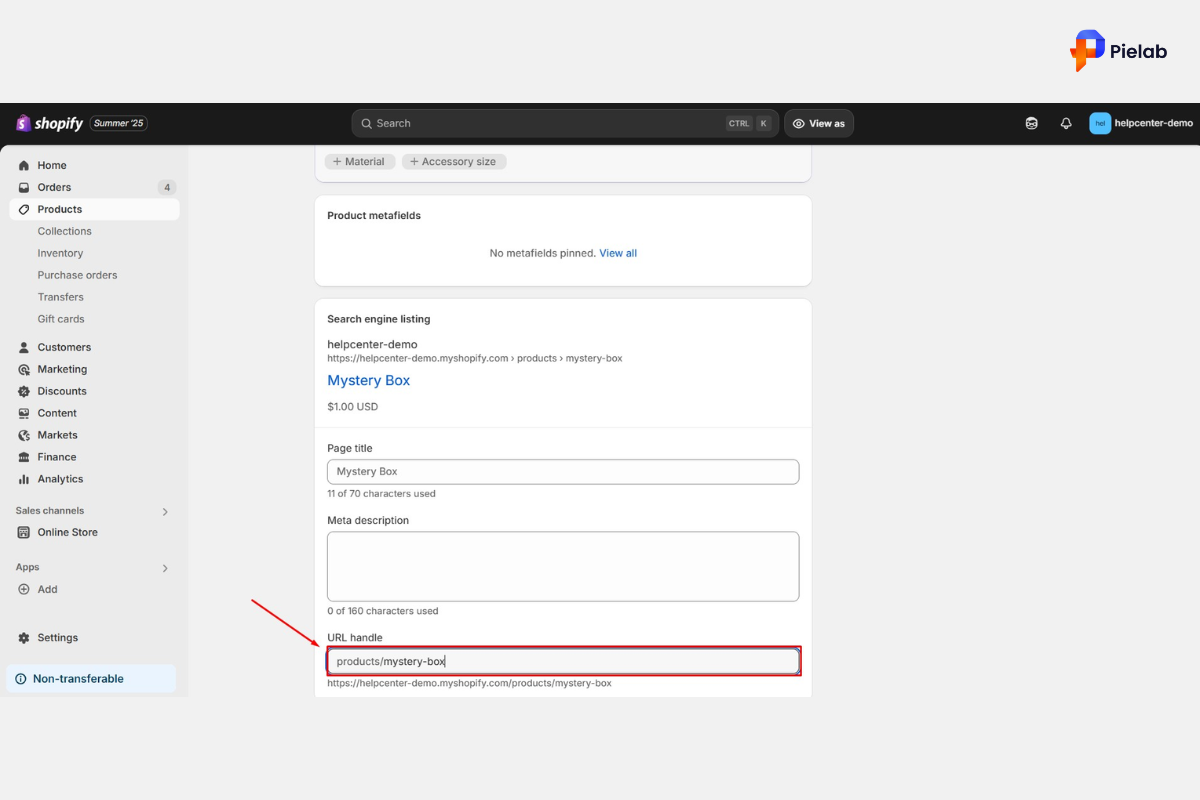Open the helpcenter-demo account menu
This screenshot has width=1200, height=800.
tap(1141, 123)
